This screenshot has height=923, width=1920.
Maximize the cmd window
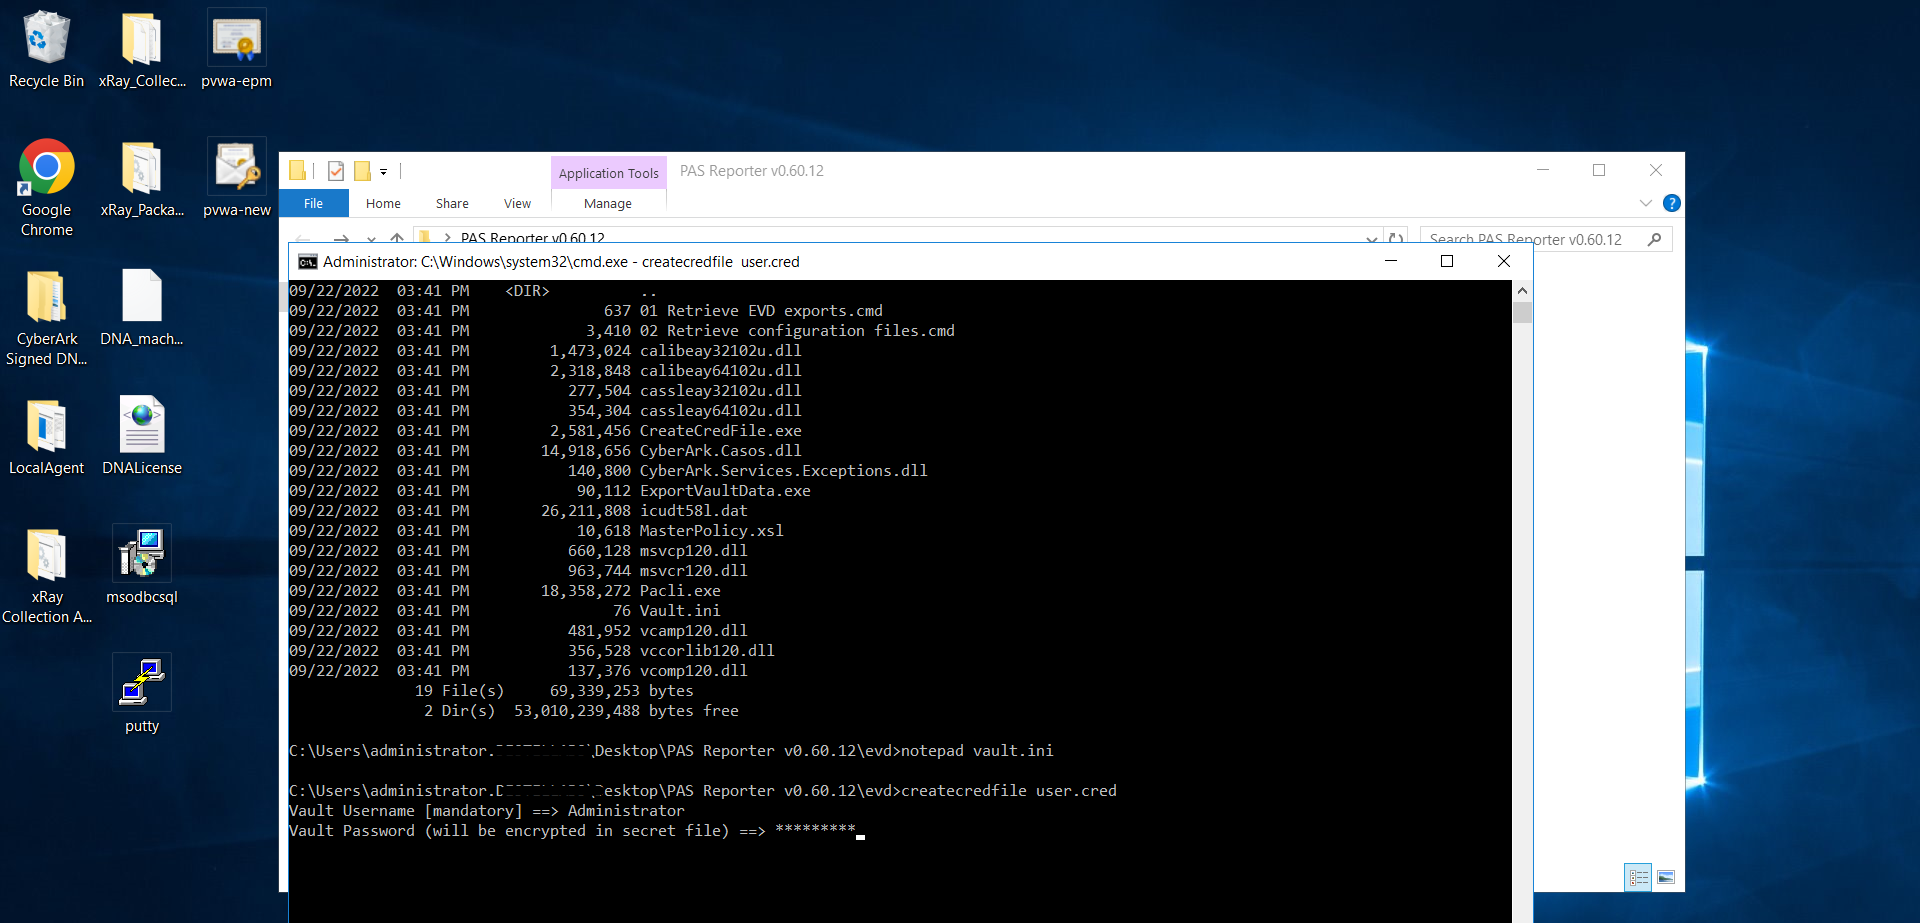point(1446,261)
